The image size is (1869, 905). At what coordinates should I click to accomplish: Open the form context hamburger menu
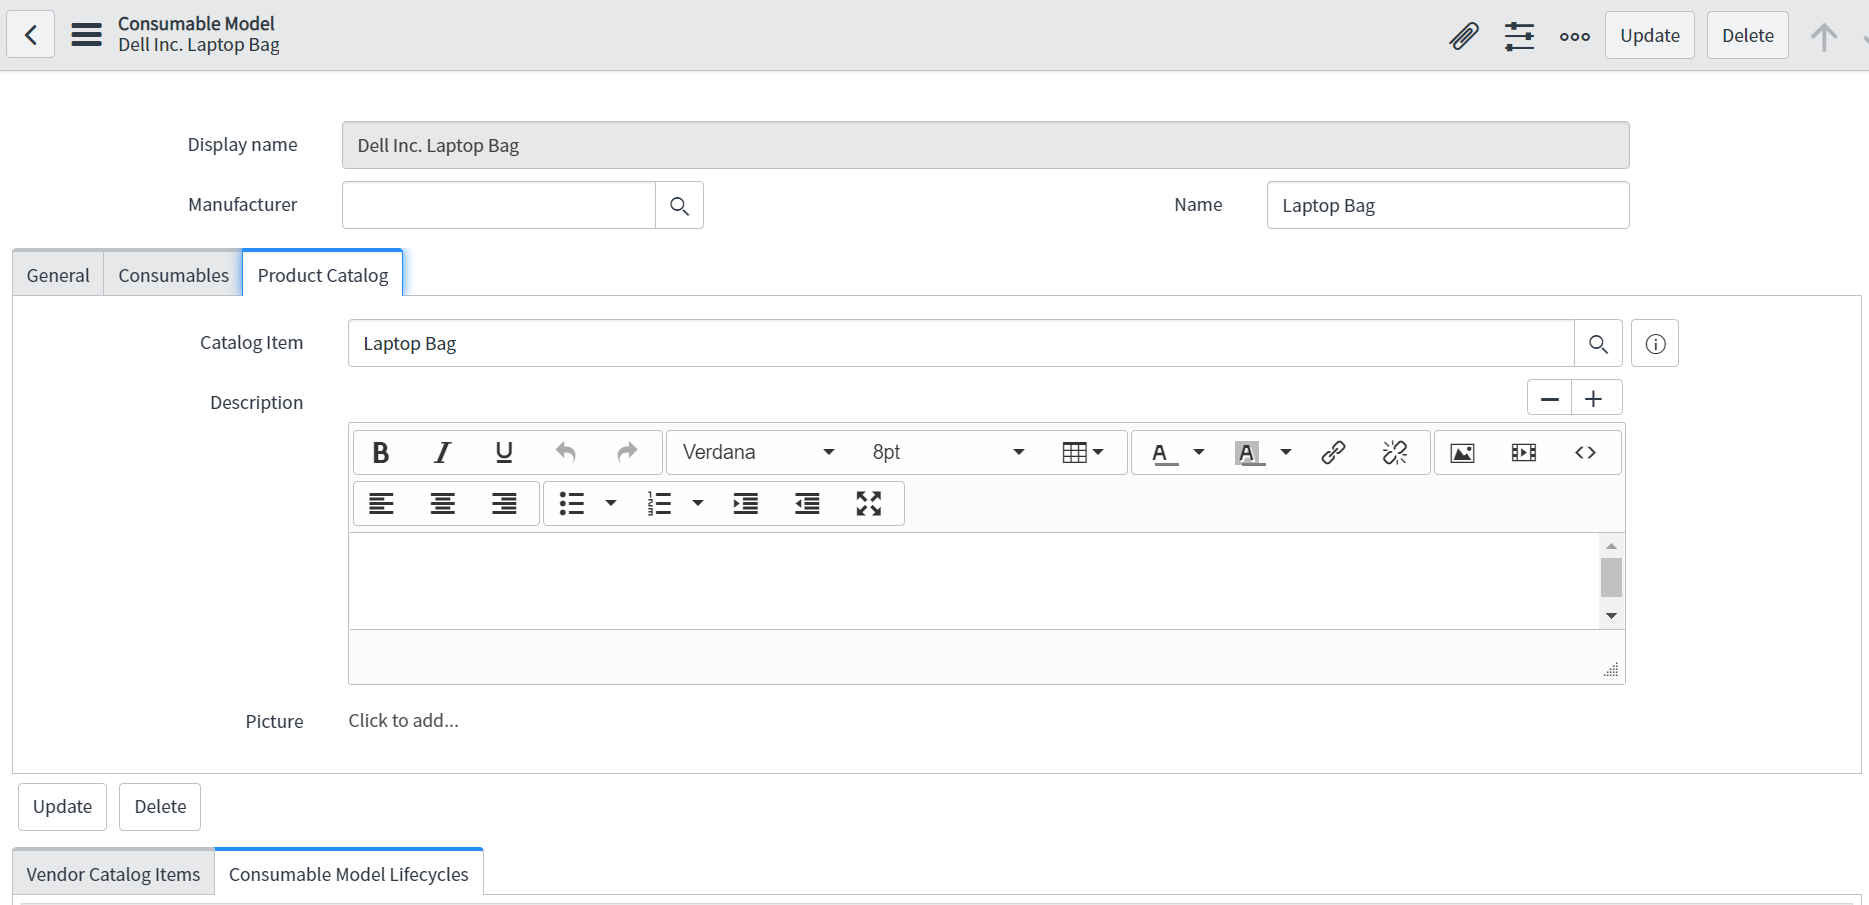click(x=87, y=35)
